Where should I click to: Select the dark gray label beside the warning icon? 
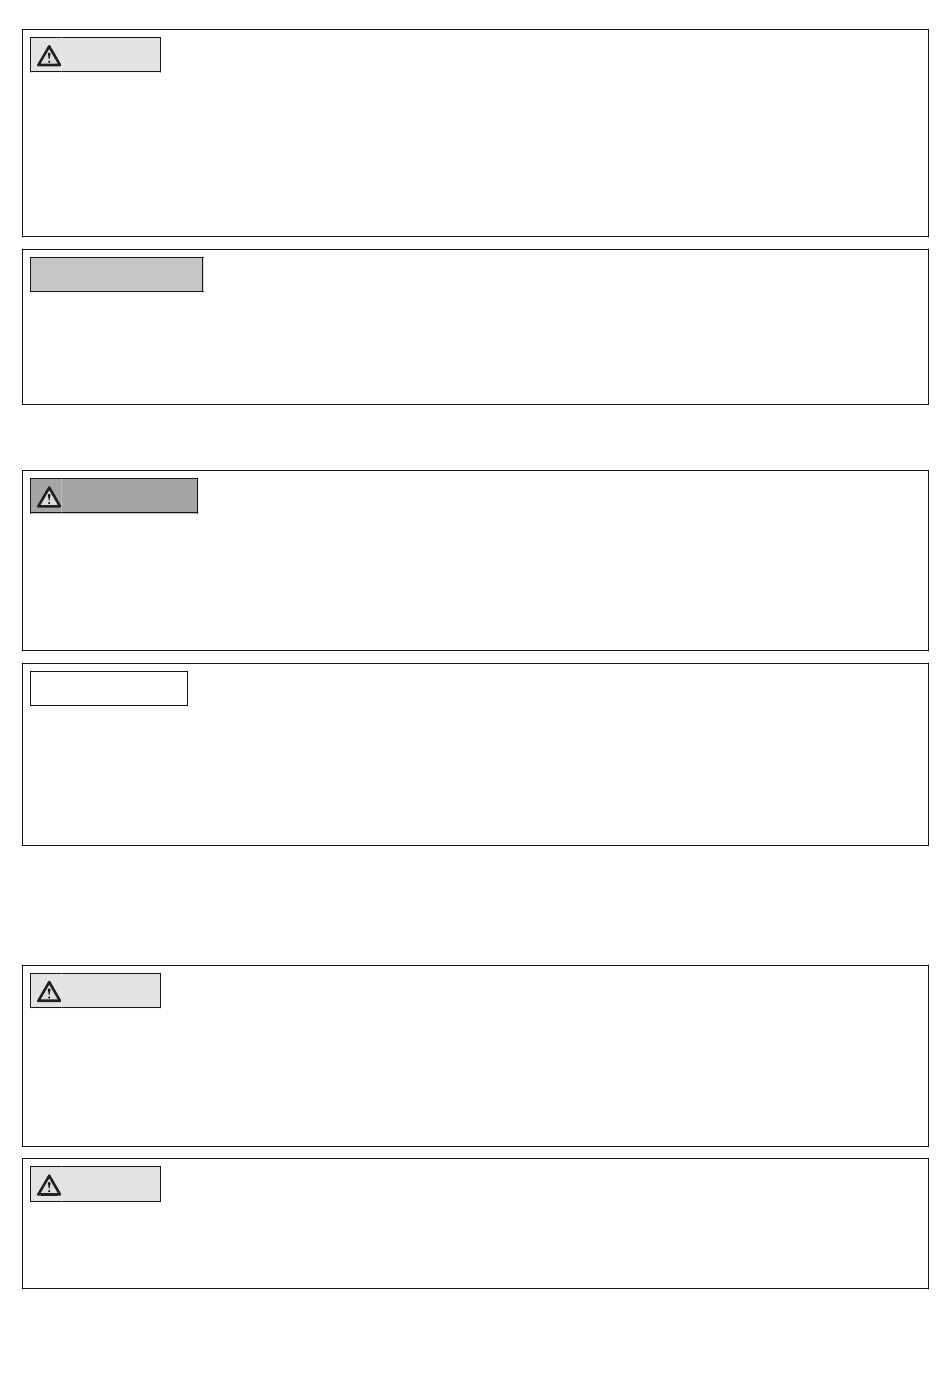[114, 496]
